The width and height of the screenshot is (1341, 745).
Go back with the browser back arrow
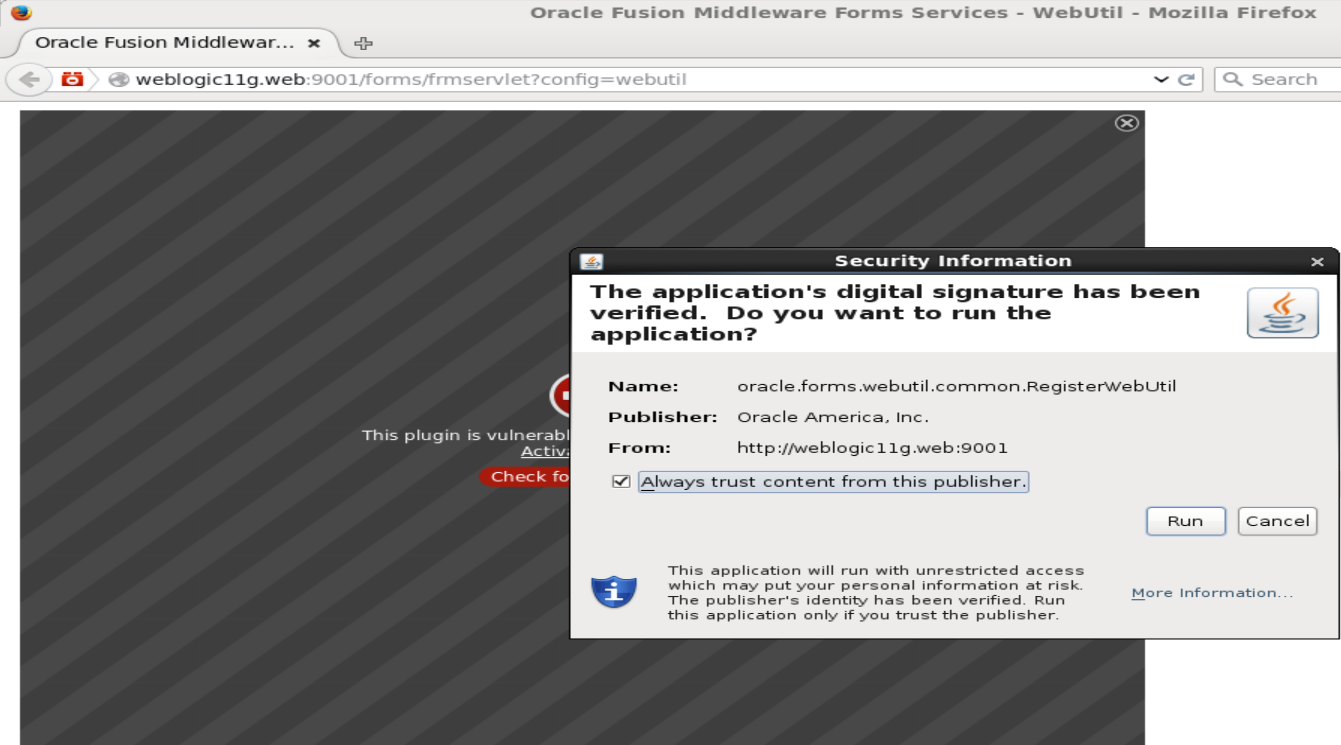tap(29, 79)
